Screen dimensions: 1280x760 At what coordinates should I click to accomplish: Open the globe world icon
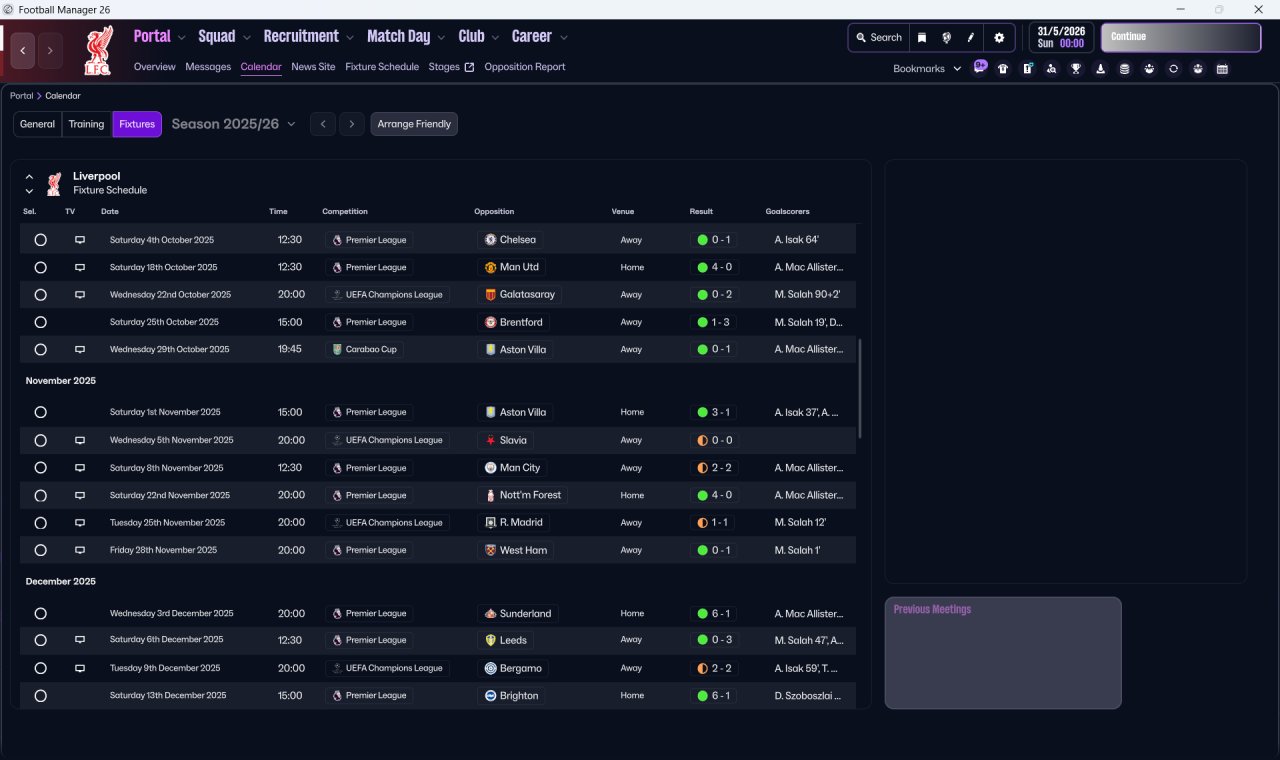point(946,38)
